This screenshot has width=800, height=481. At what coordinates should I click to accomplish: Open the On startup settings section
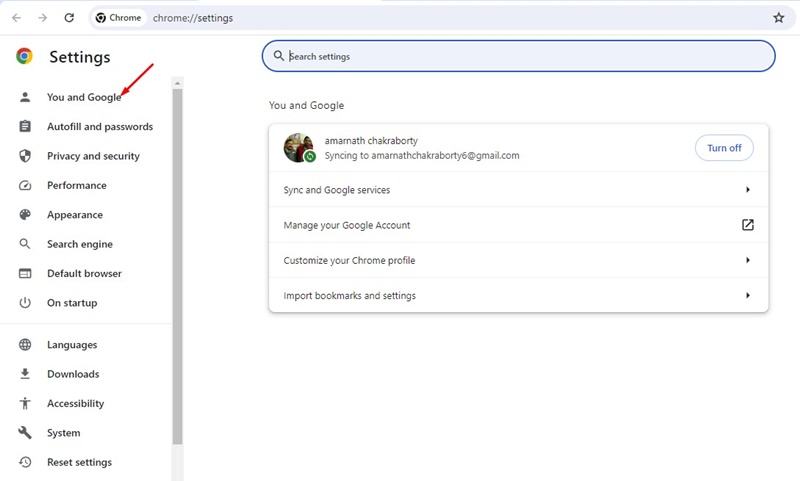[72, 303]
